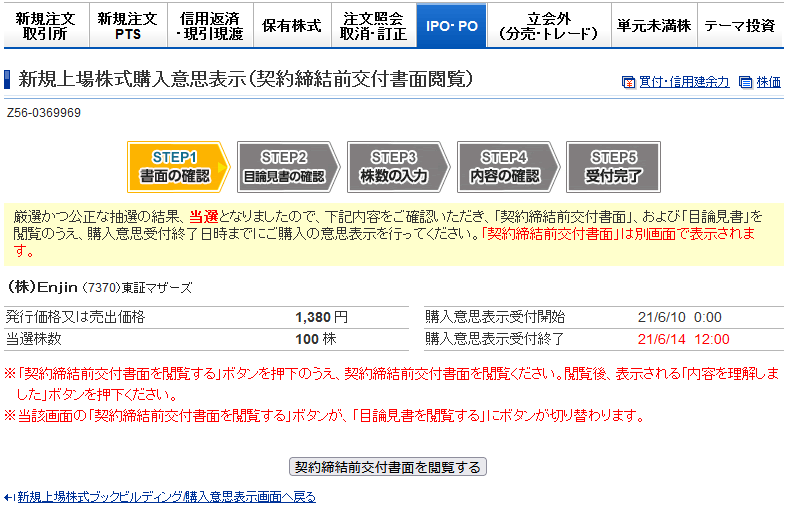Click the icon beside 買付・信用建余力
The image size is (790, 510).
[628, 83]
